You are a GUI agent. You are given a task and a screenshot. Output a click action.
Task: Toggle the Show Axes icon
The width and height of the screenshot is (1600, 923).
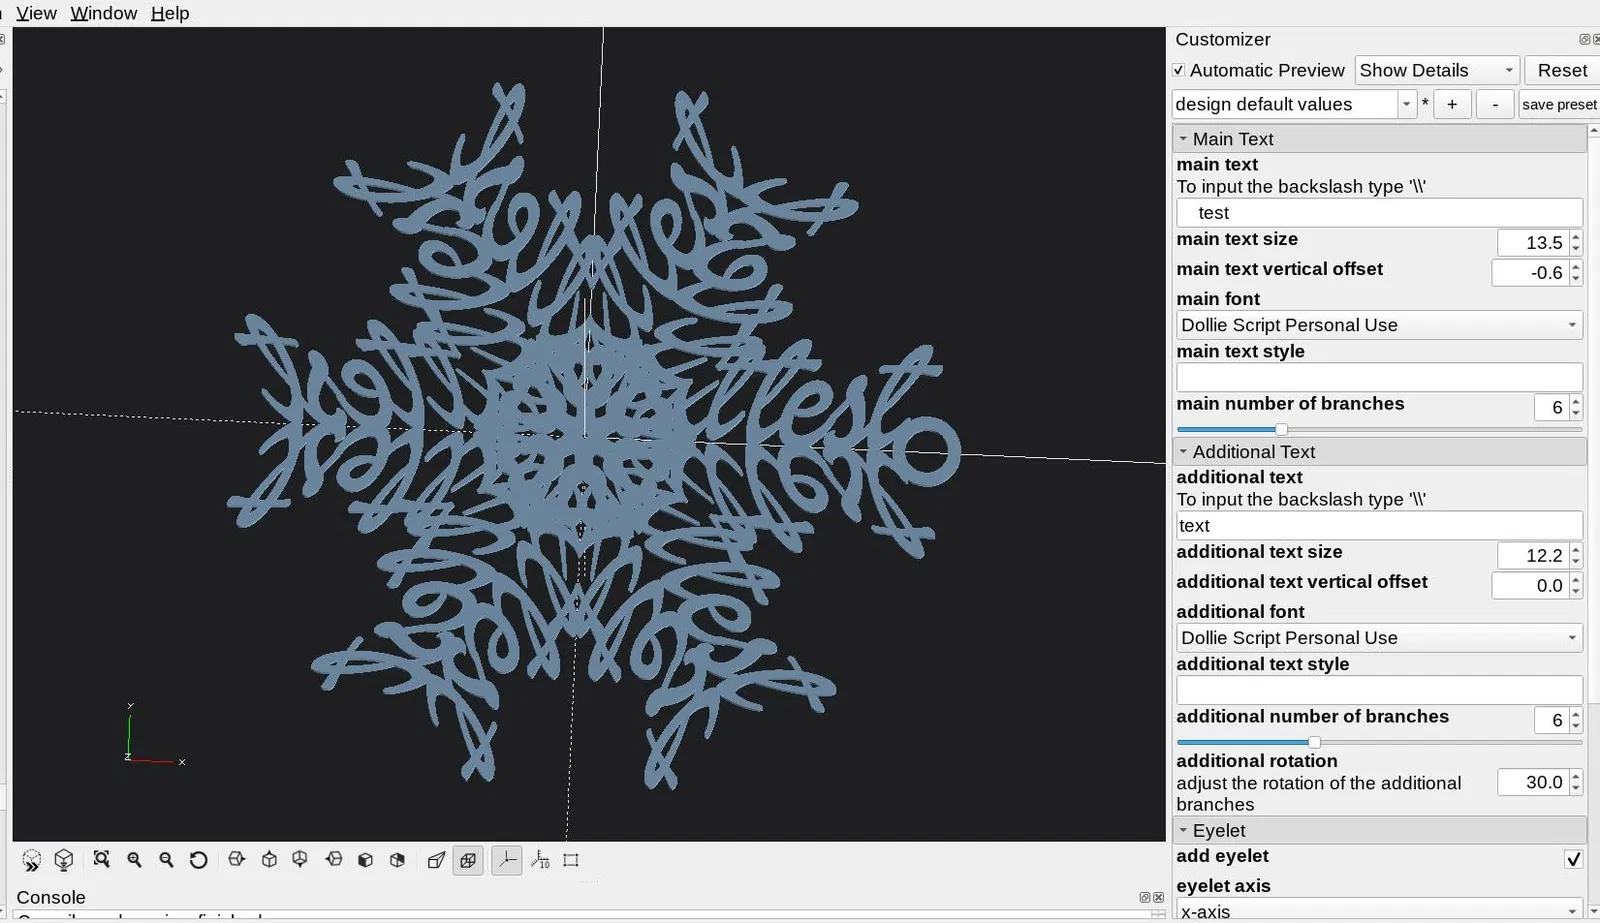point(507,860)
